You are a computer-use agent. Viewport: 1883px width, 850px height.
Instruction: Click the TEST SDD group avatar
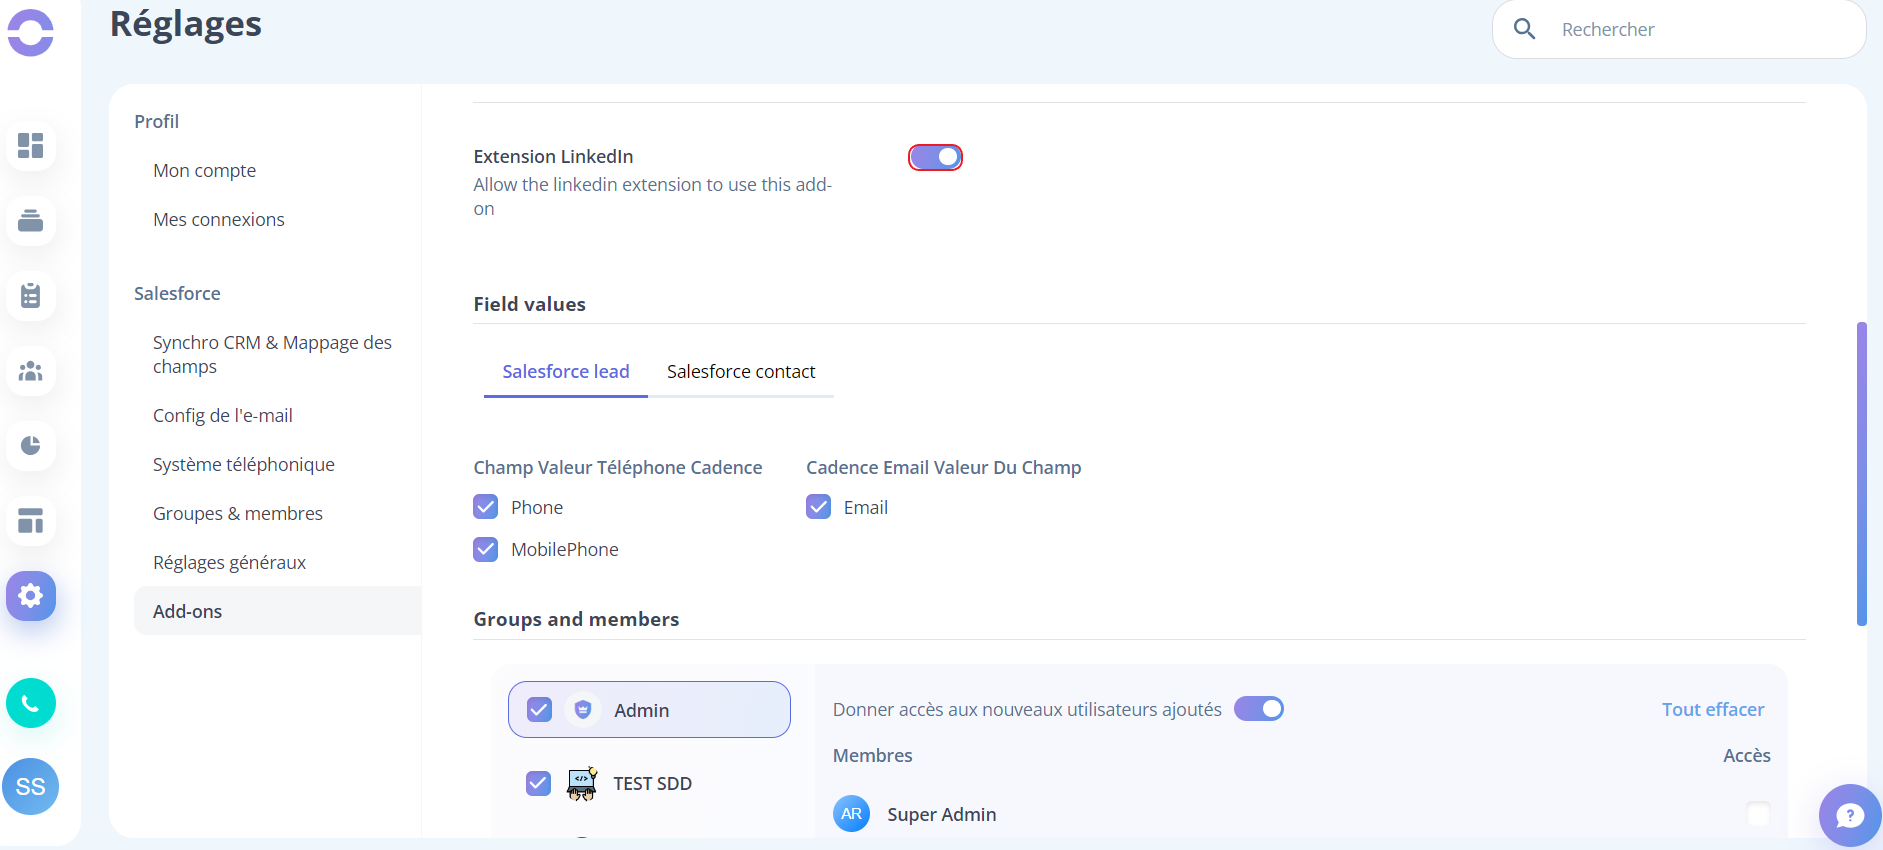click(x=582, y=783)
